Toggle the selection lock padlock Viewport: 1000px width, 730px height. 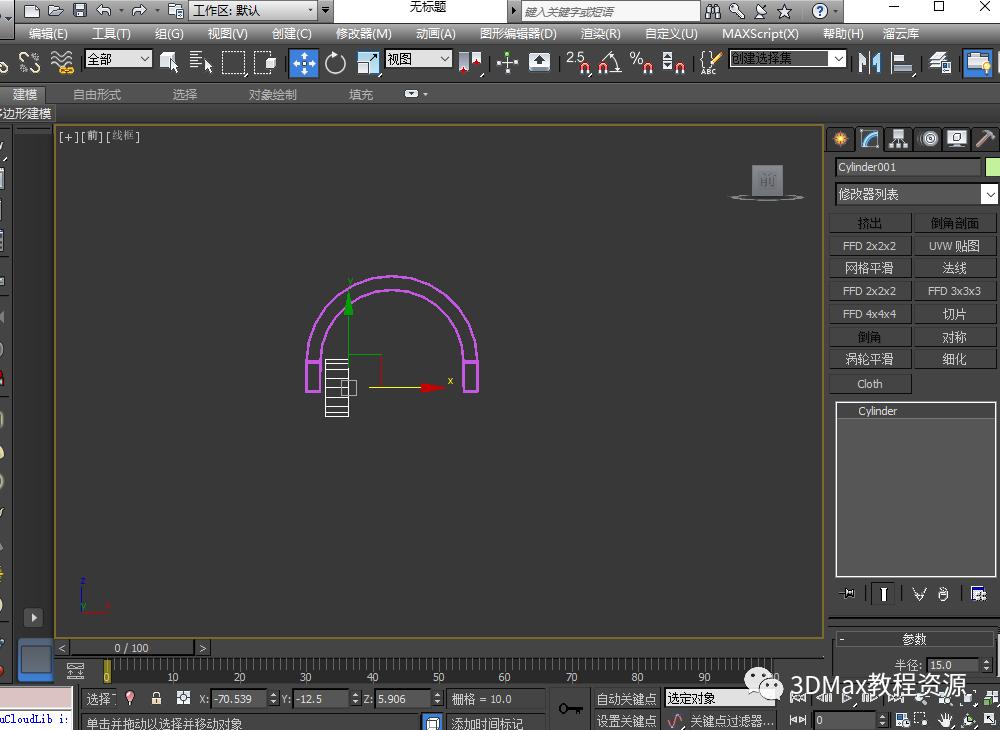coord(156,699)
